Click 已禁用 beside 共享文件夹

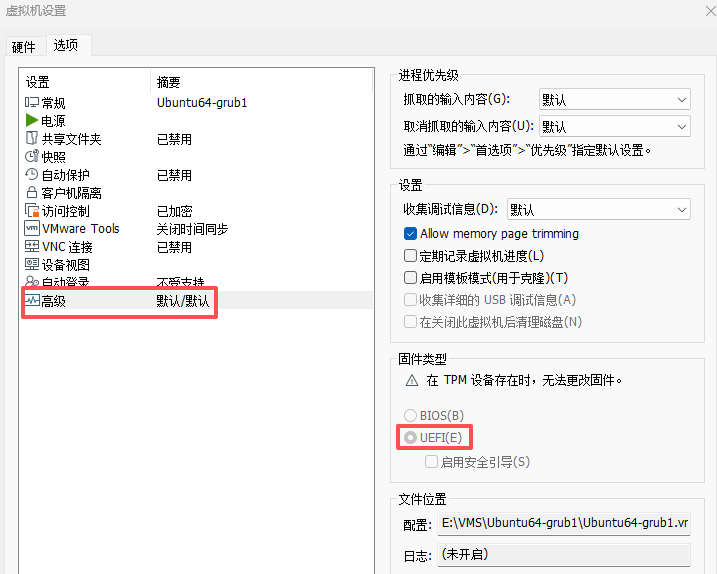click(x=174, y=139)
